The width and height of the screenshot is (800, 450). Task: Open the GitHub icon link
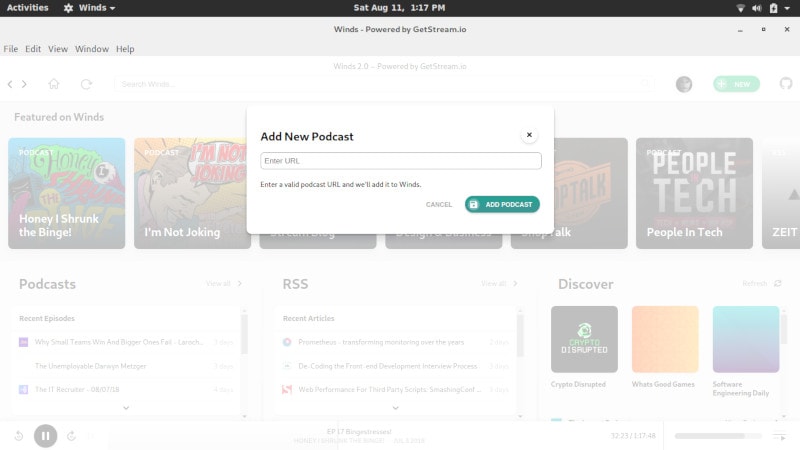coord(786,83)
